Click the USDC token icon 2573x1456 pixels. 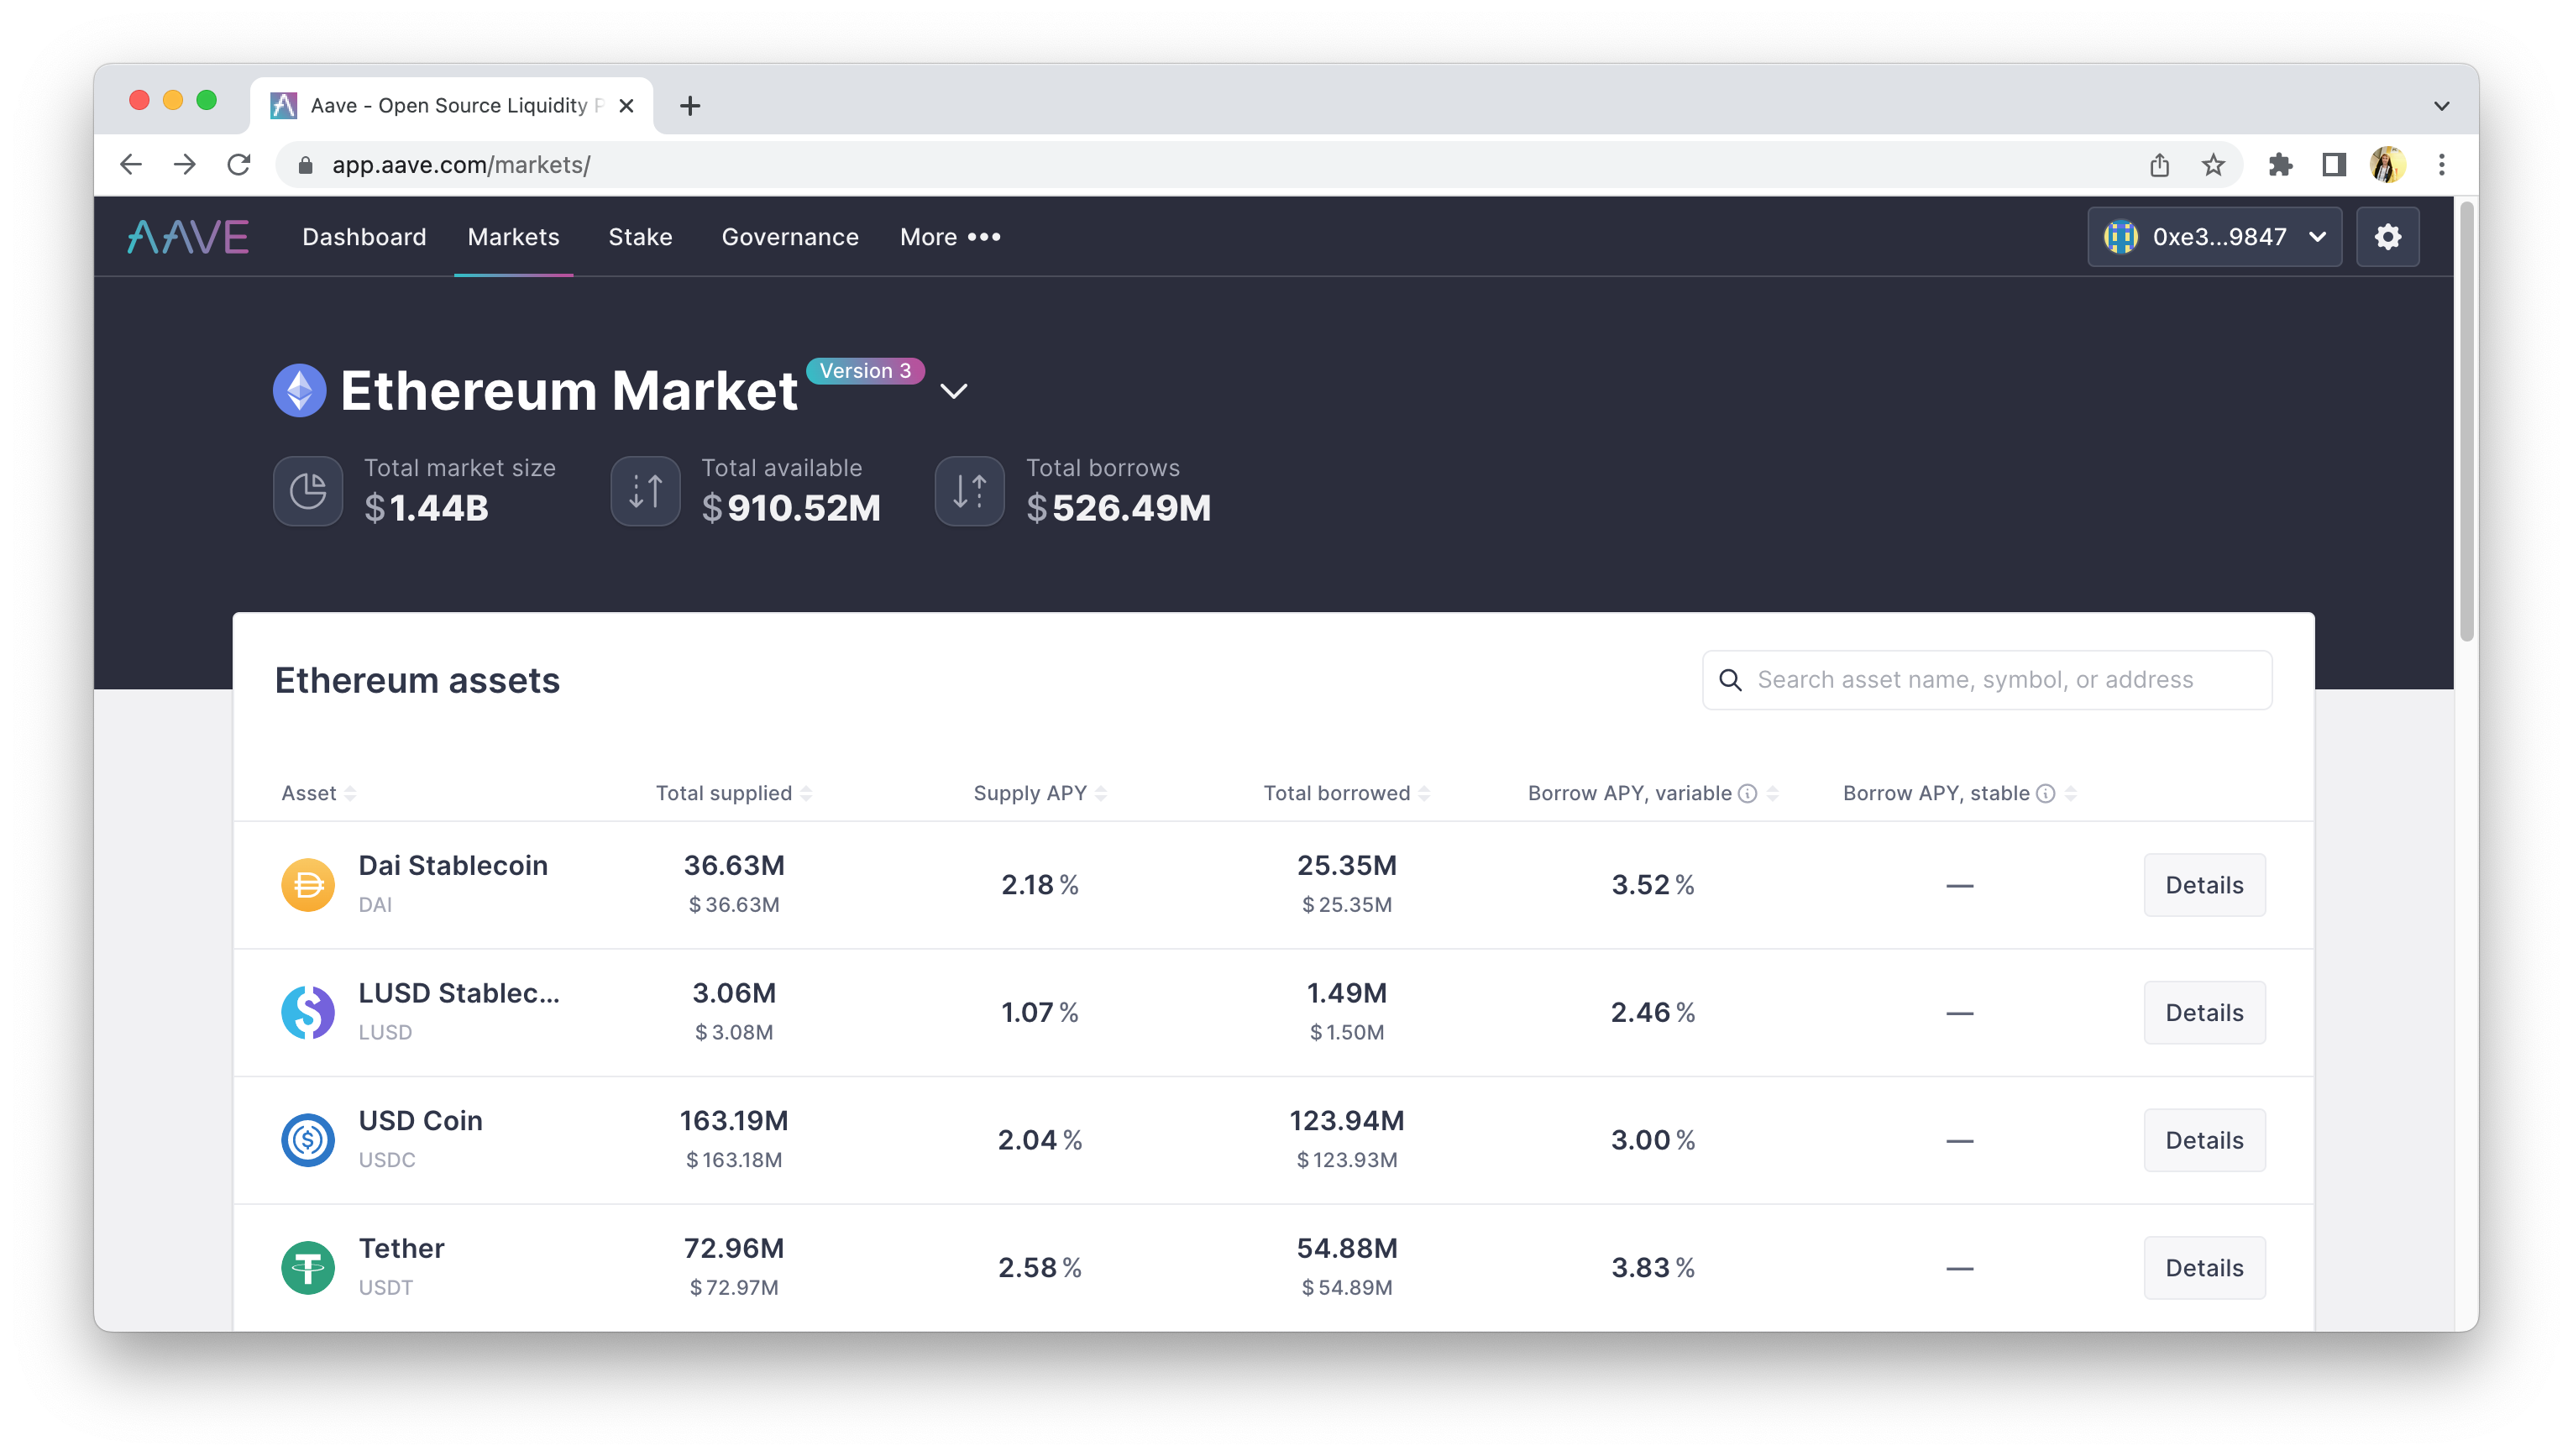pyautogui.click(x=308, y=1140)
